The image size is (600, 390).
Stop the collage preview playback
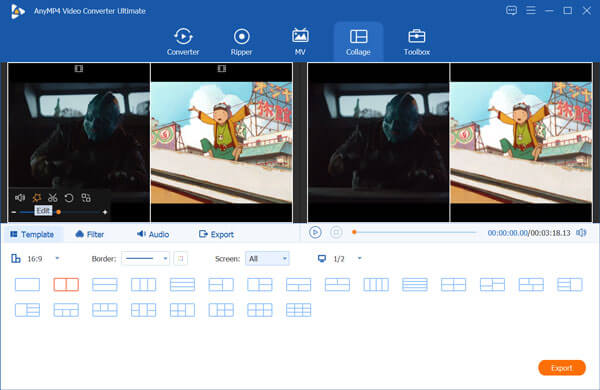pos(336,232)
